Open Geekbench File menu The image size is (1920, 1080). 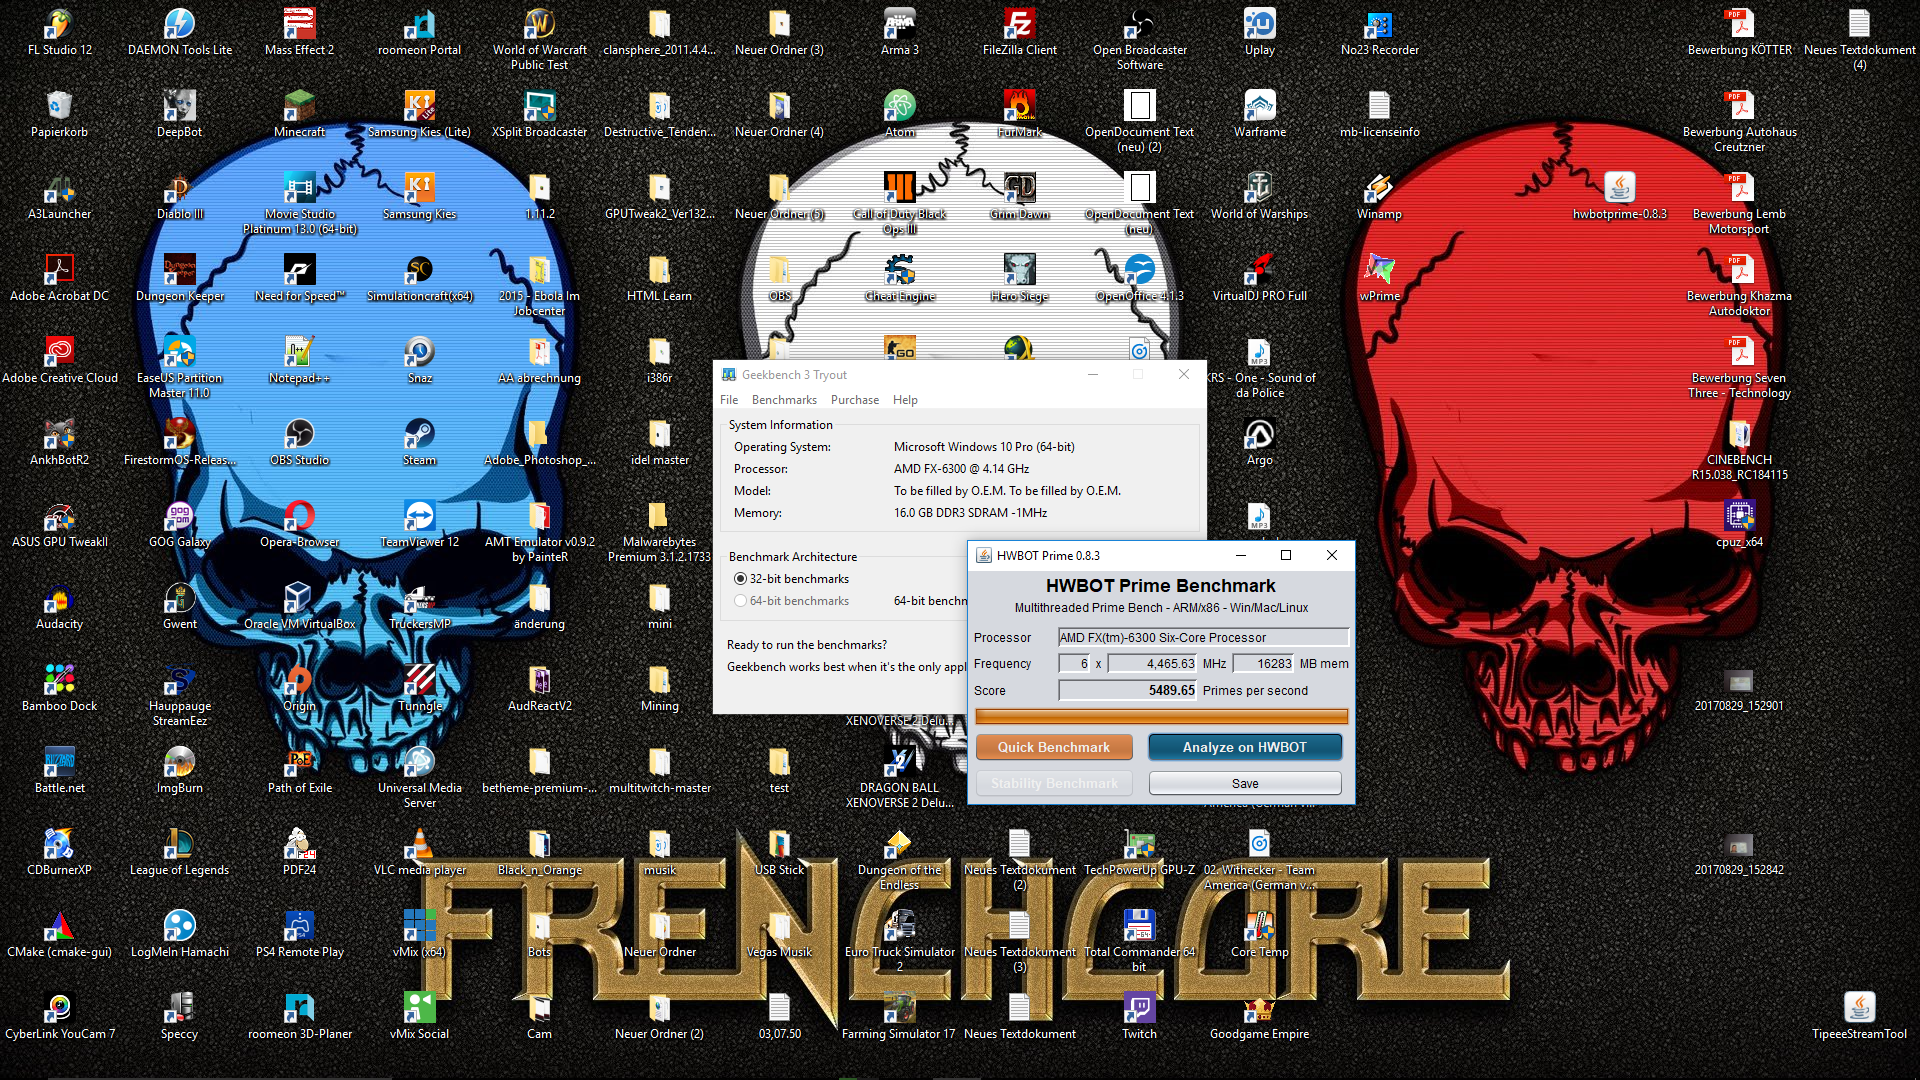point(729,400)
